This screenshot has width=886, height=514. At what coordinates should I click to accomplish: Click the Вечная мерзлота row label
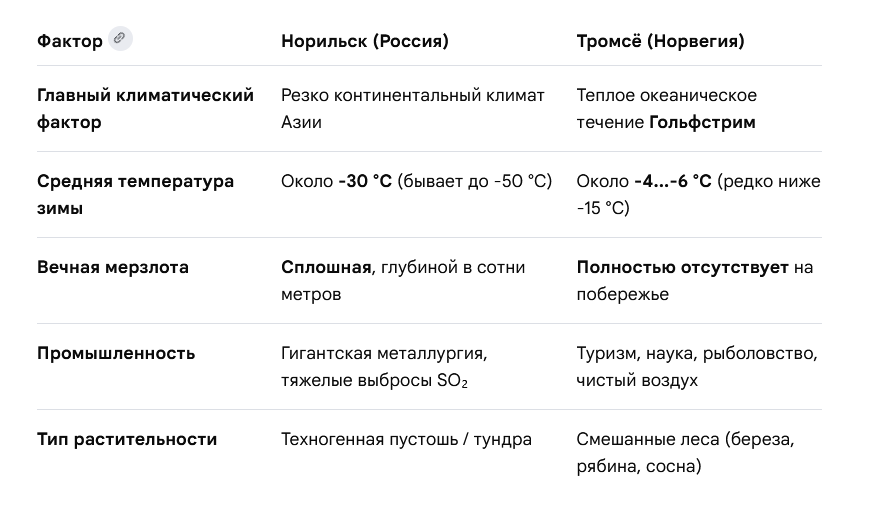tap(113, 267)
